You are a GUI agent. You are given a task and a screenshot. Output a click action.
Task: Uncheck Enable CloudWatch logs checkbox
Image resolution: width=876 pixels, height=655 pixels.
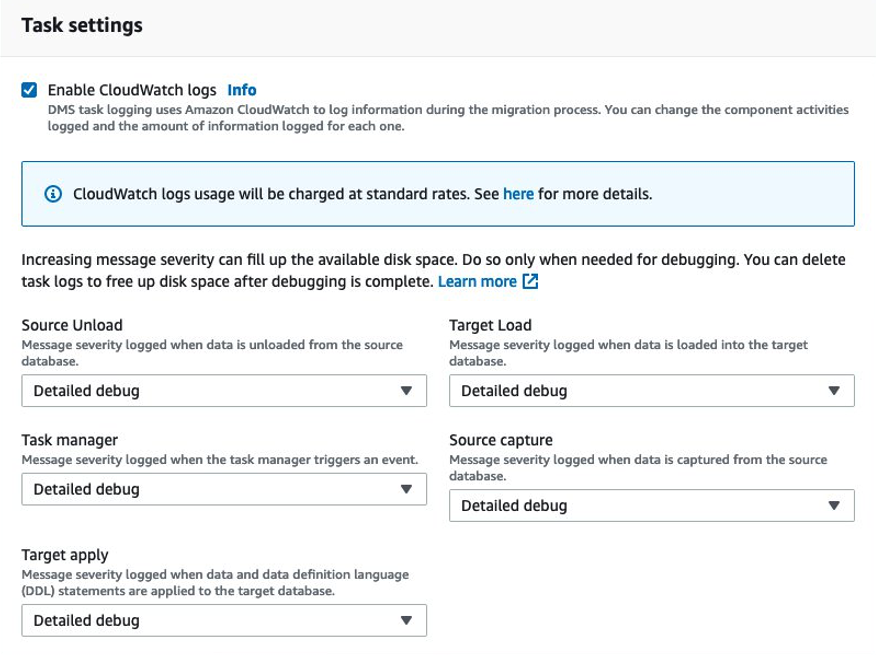click(x=29, y=90)
